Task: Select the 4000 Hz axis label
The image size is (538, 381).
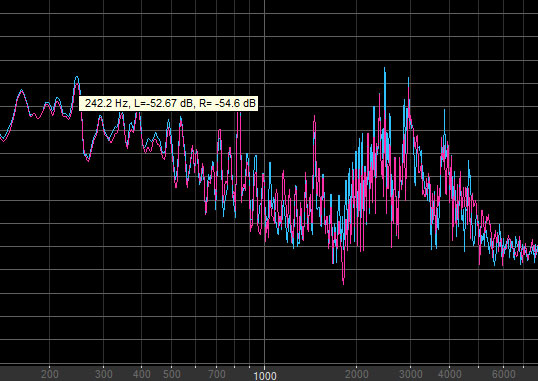Action: (x=449, y=374)
